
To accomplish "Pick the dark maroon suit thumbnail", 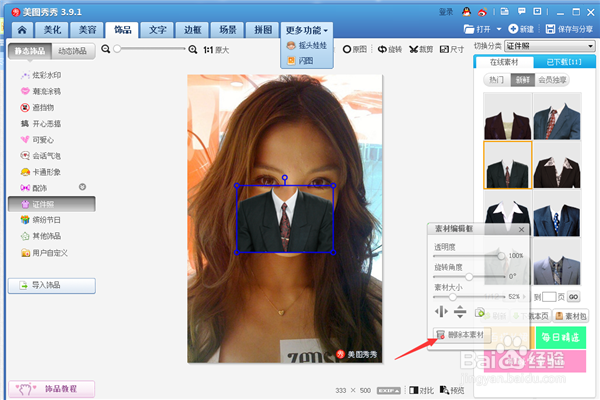I will click(x=508, y=116).
